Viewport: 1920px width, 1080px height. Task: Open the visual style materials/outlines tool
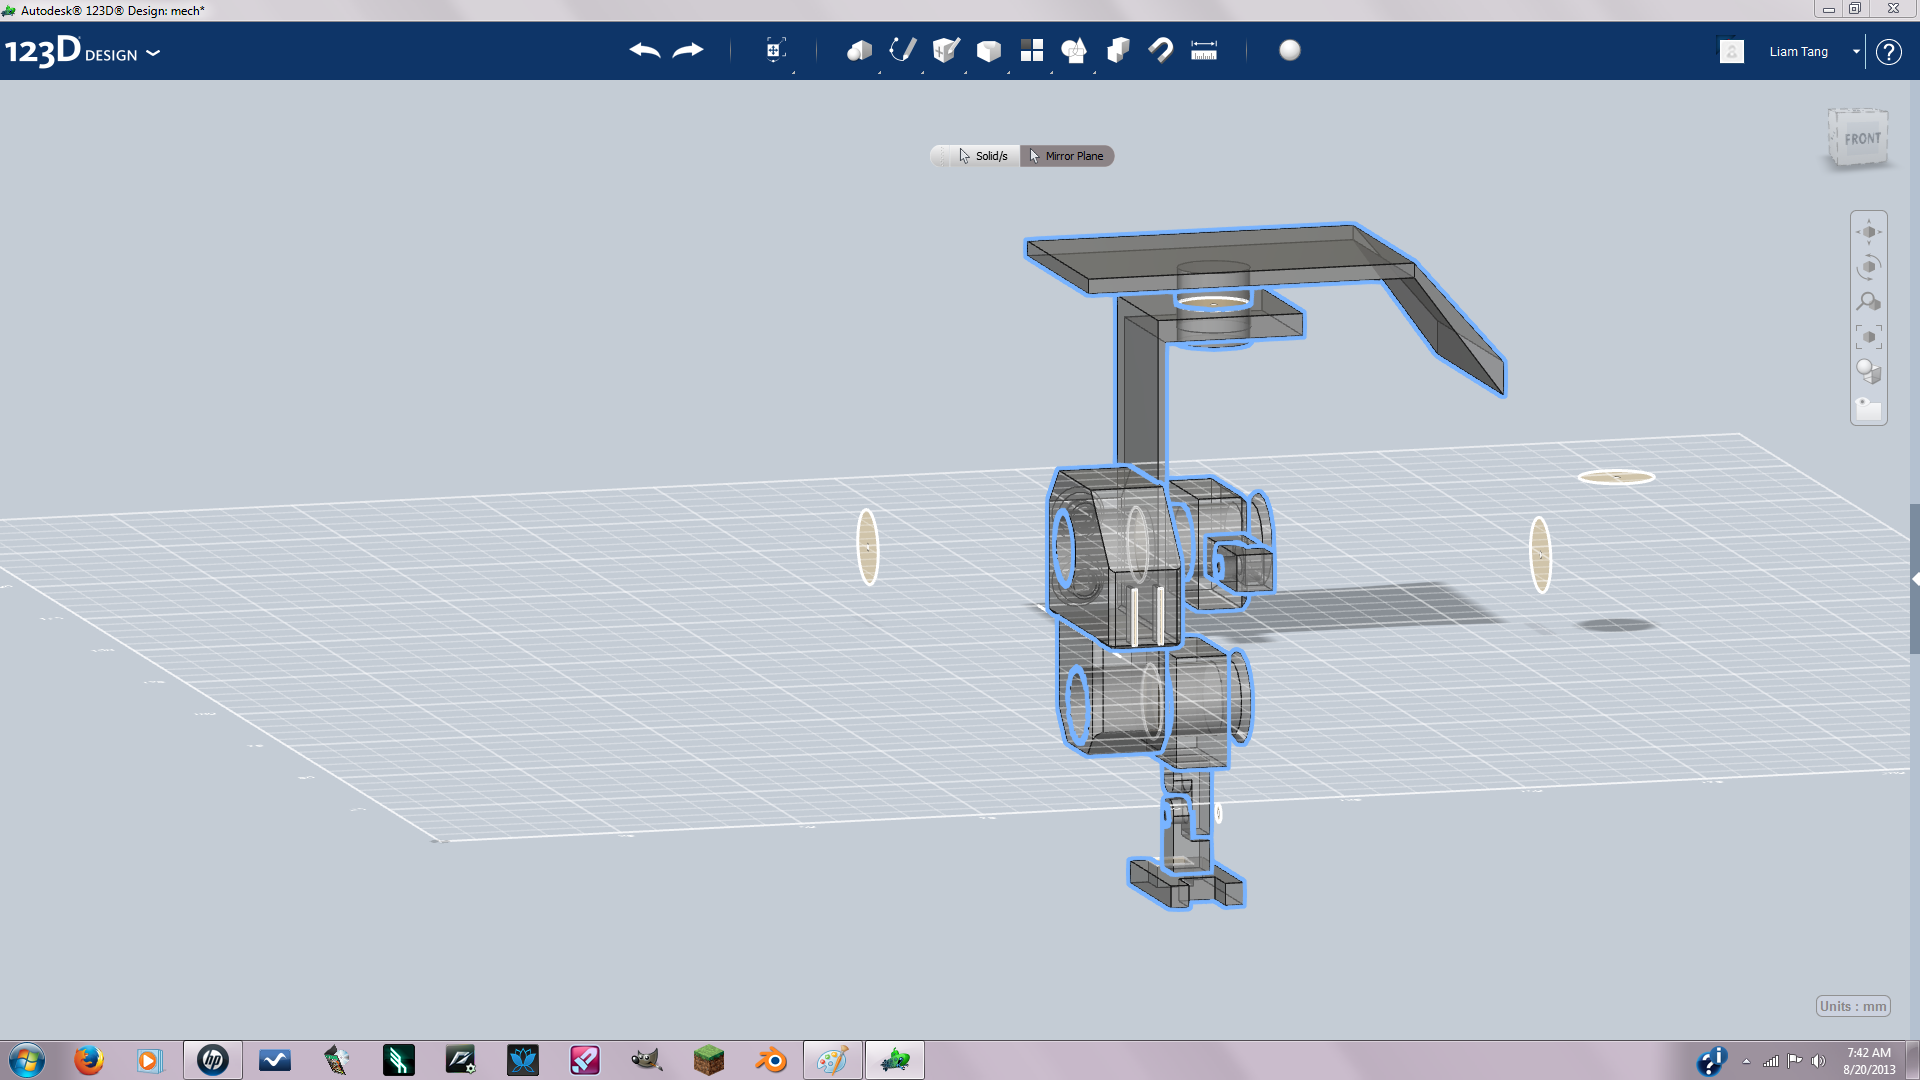1869,372
